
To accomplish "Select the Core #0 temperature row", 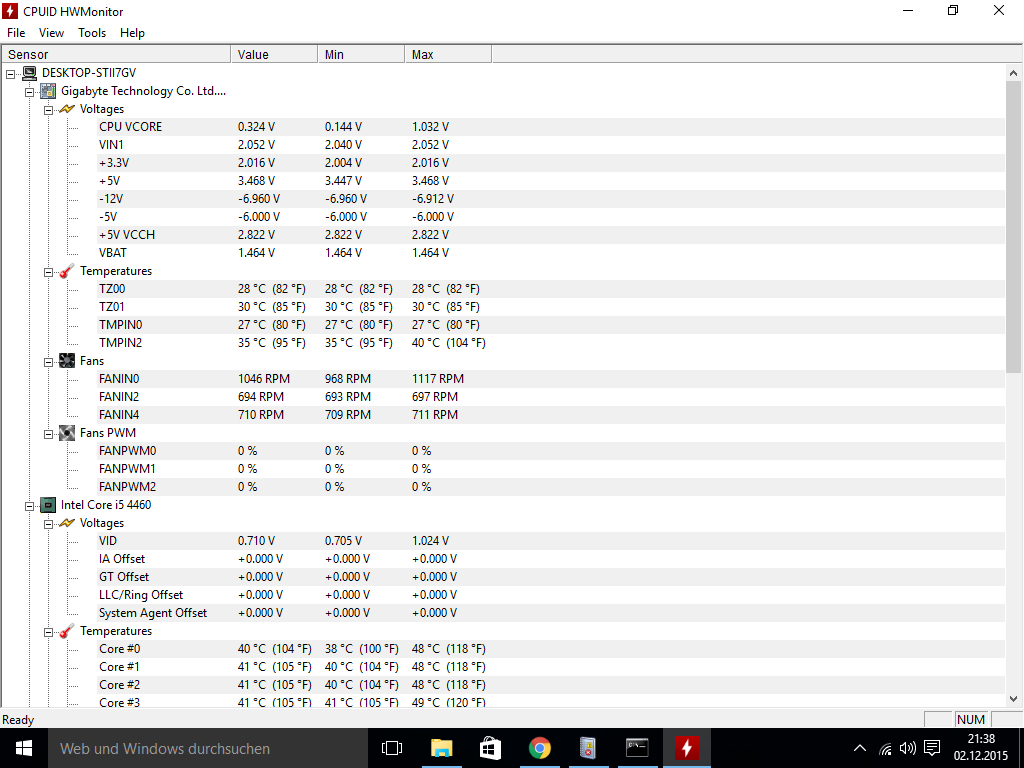I will pyautogui.click(x=551, y=649).
